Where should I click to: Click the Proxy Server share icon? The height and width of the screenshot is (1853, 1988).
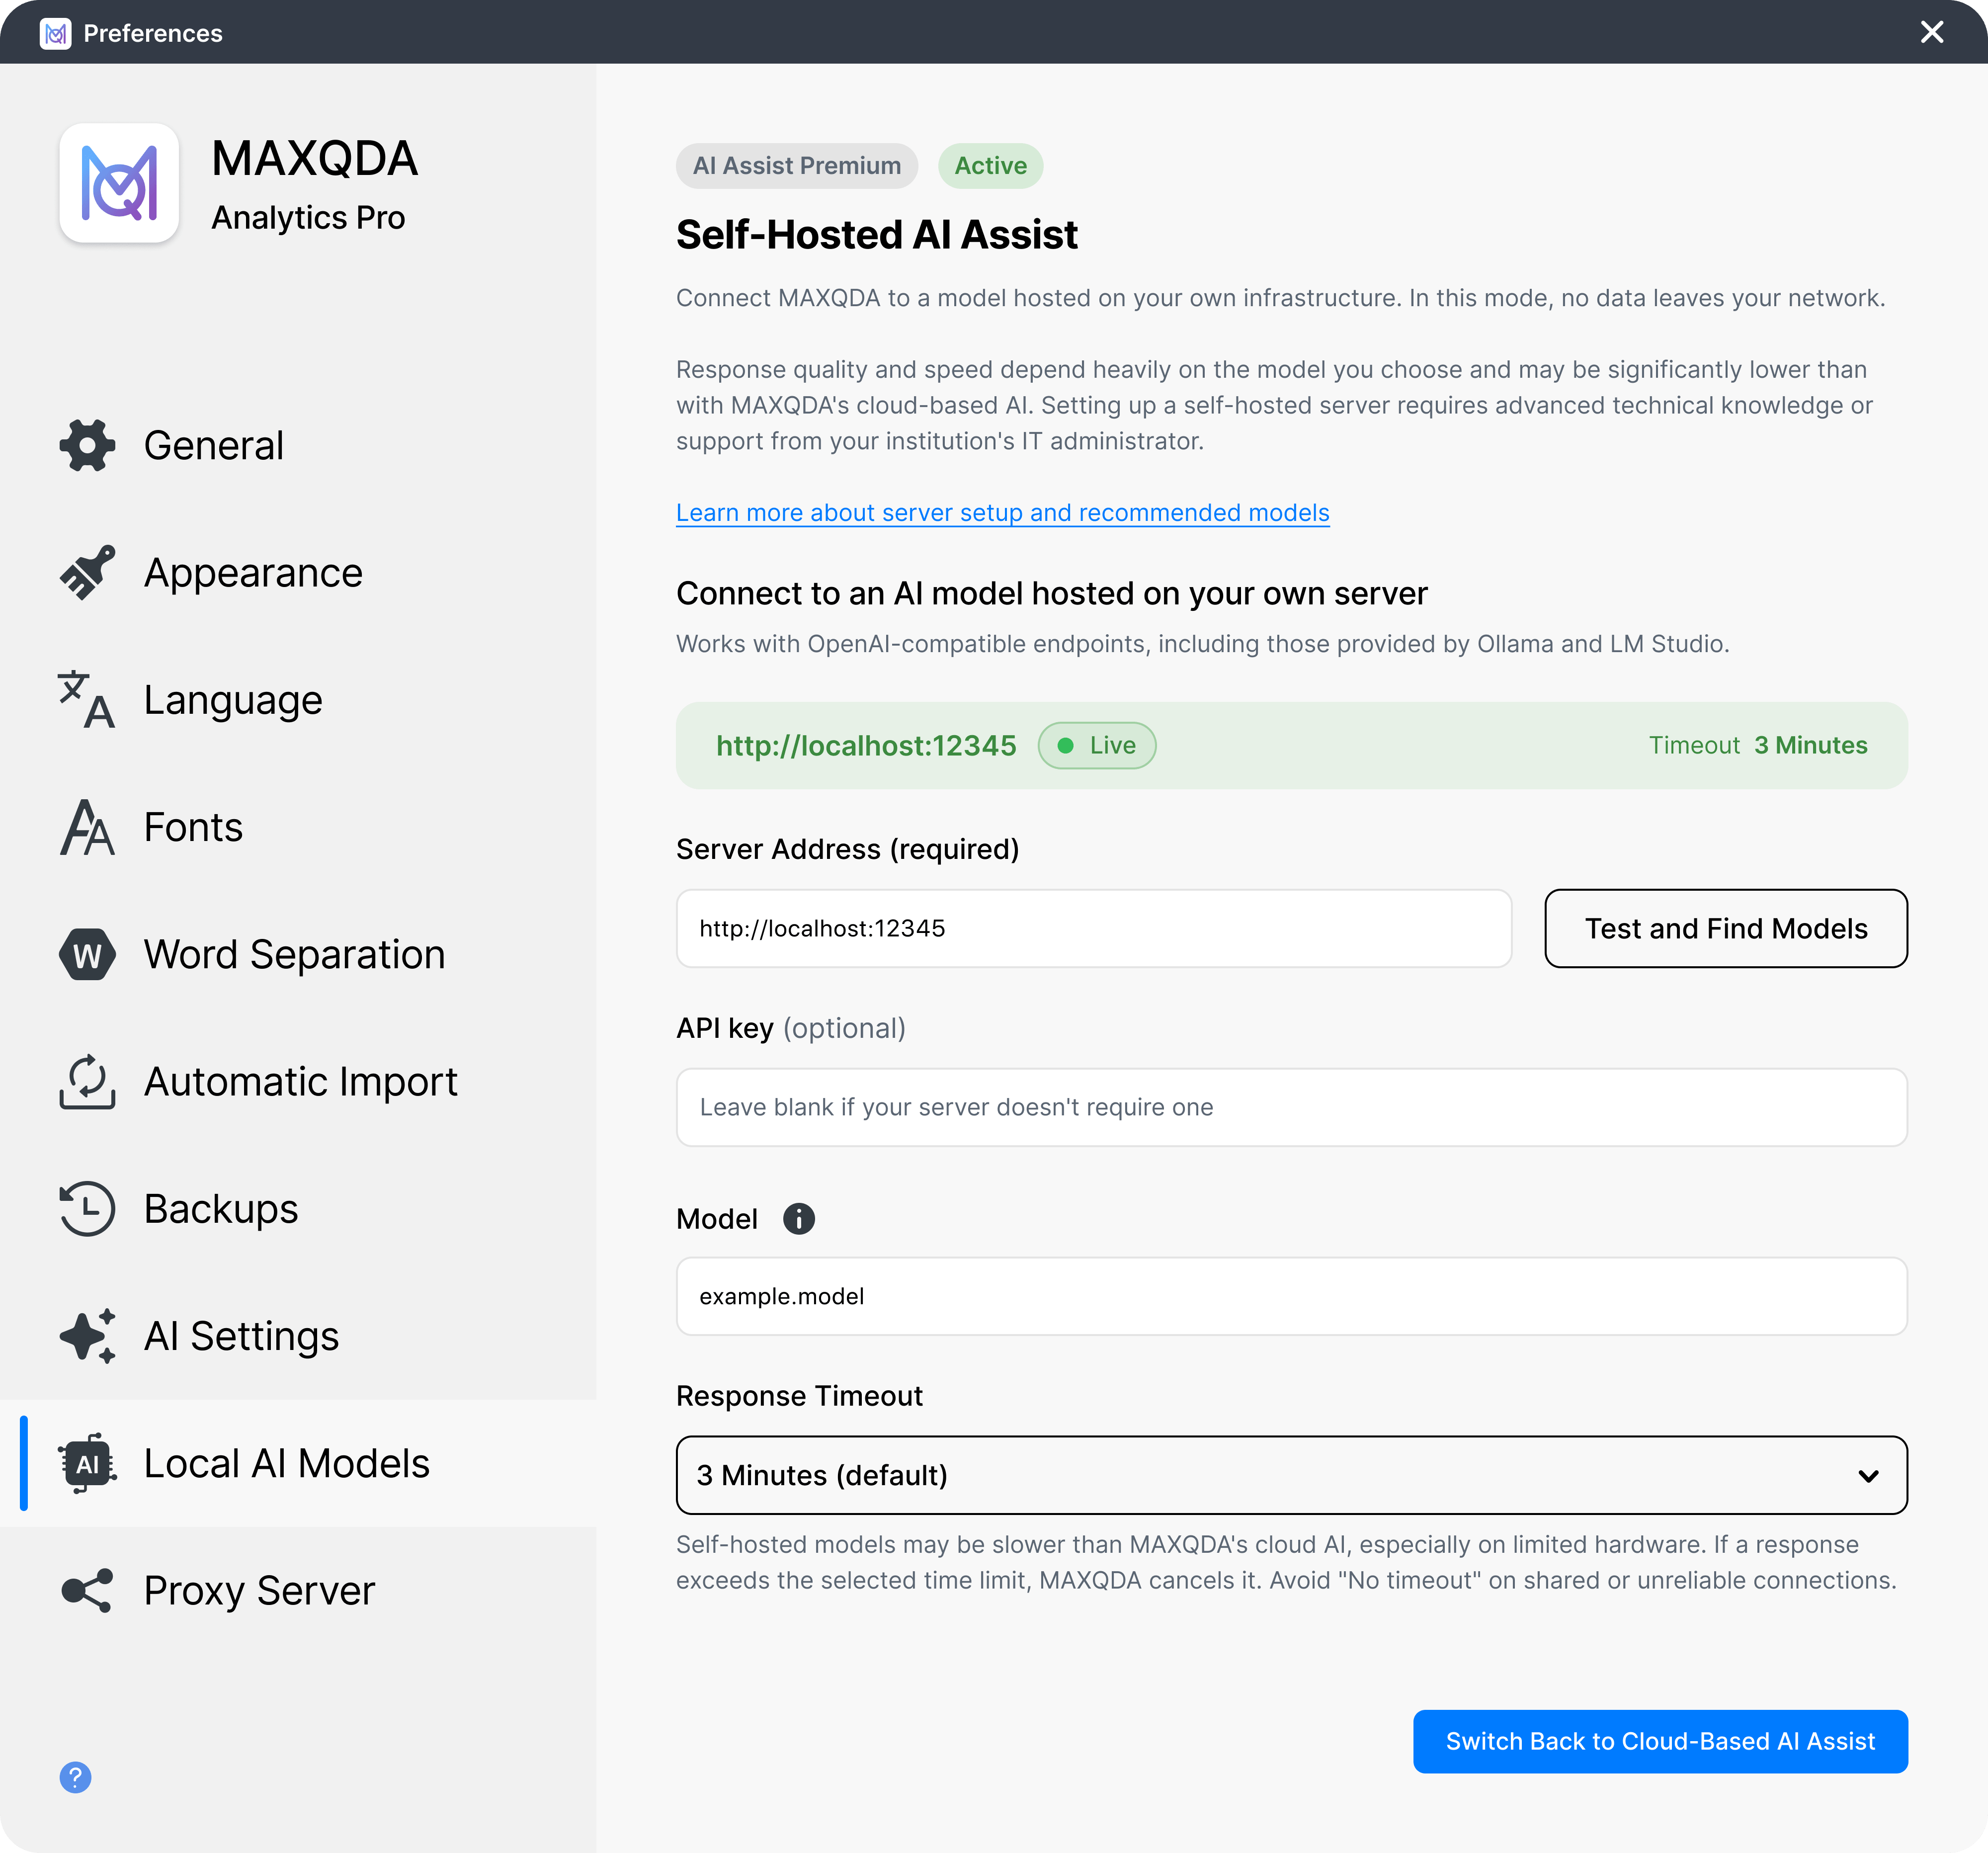(87, 1590)
